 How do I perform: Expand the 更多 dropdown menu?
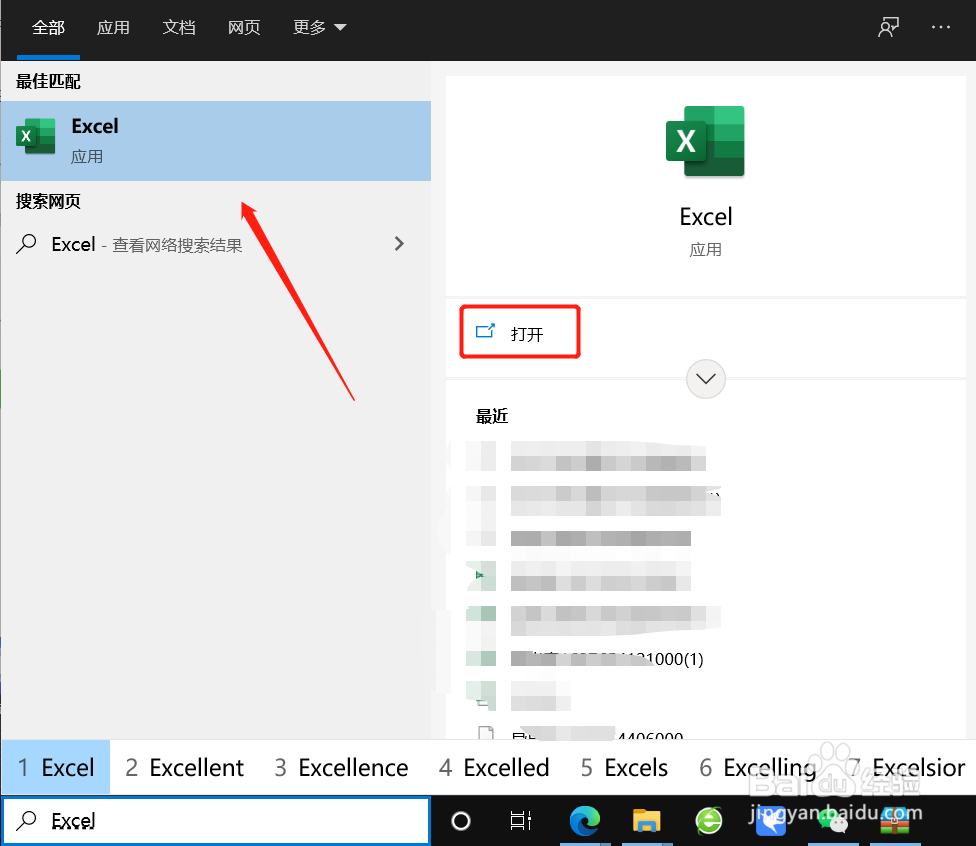(319, 27)
